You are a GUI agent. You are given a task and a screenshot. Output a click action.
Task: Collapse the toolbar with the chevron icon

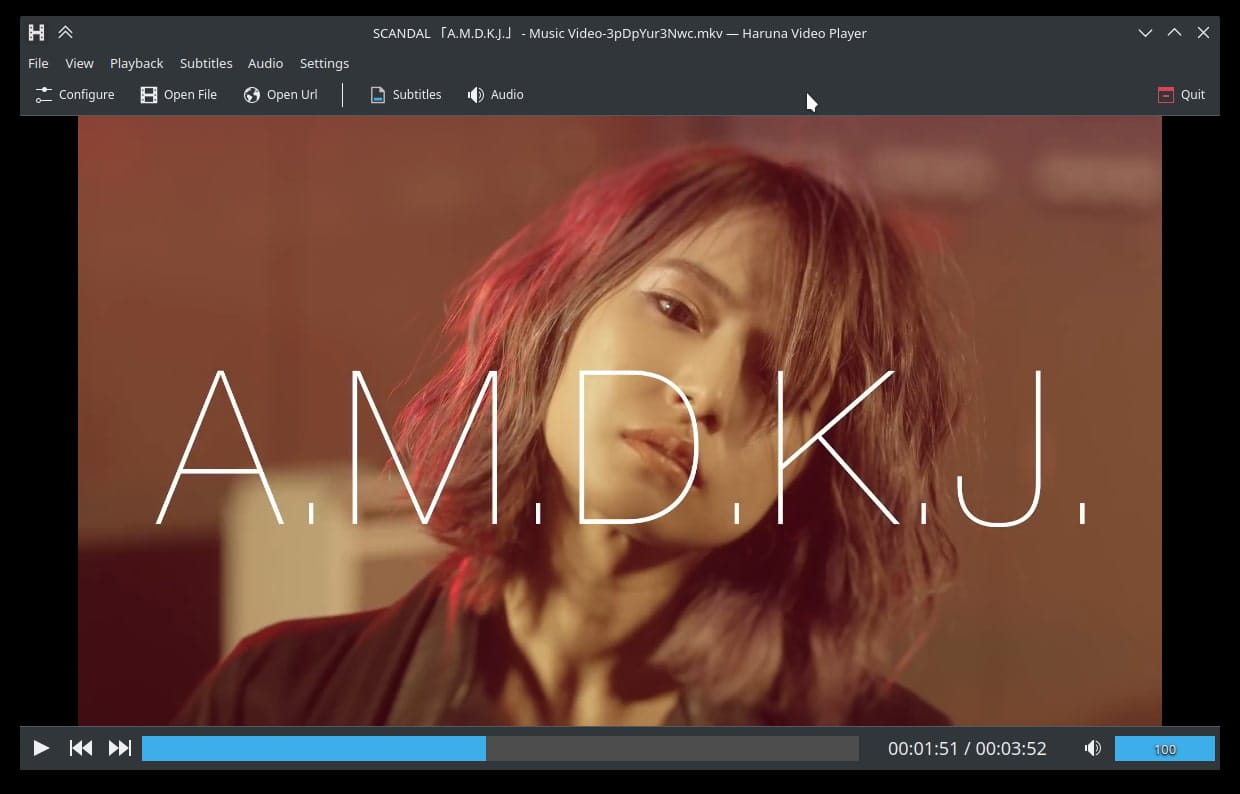tap(66, 32)
